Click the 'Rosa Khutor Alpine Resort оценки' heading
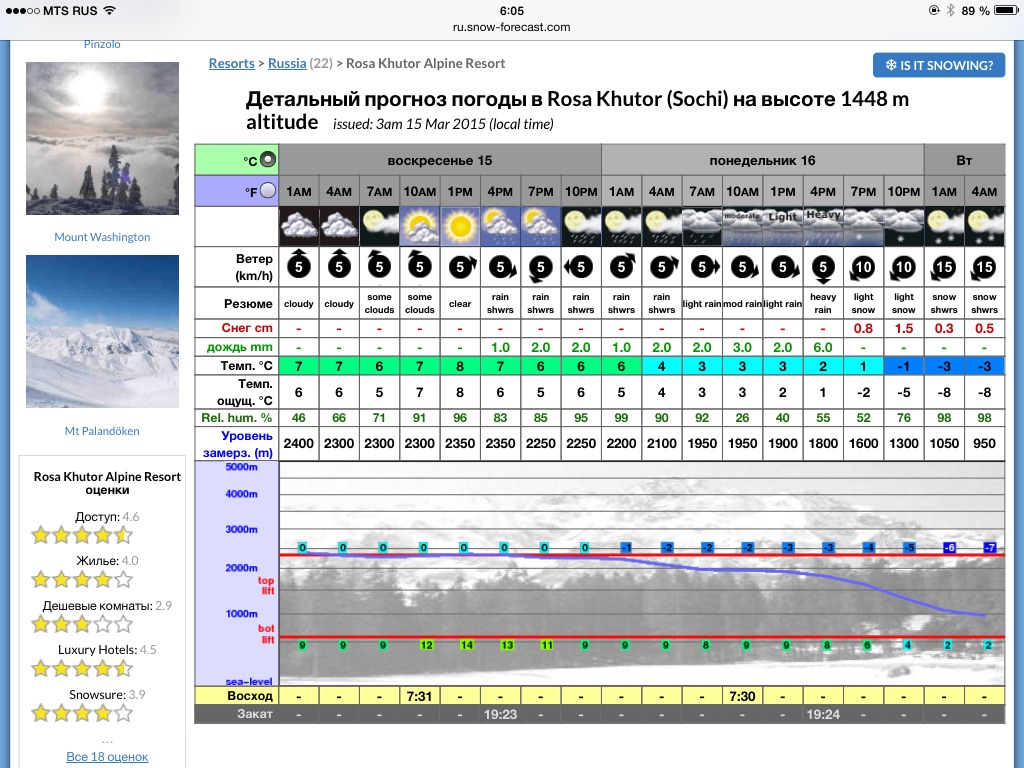This screenshot has width=1024, height=768. click(107, 483)
